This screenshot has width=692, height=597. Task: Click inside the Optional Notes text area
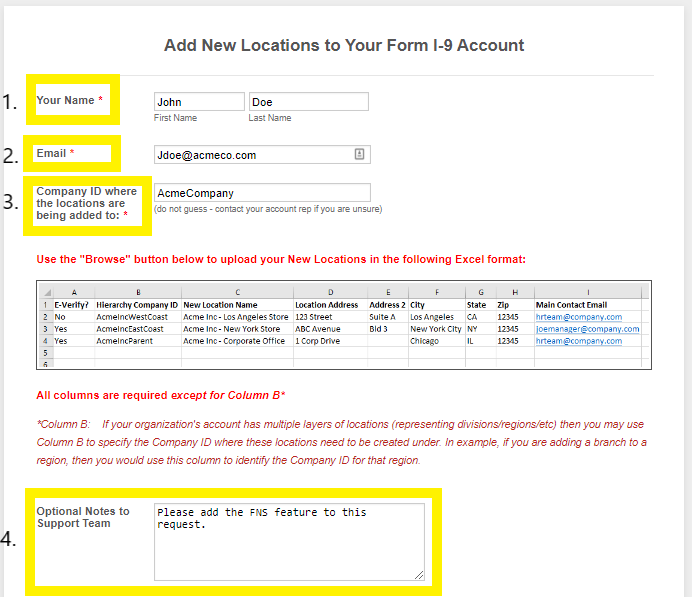[x=288, y=541]
